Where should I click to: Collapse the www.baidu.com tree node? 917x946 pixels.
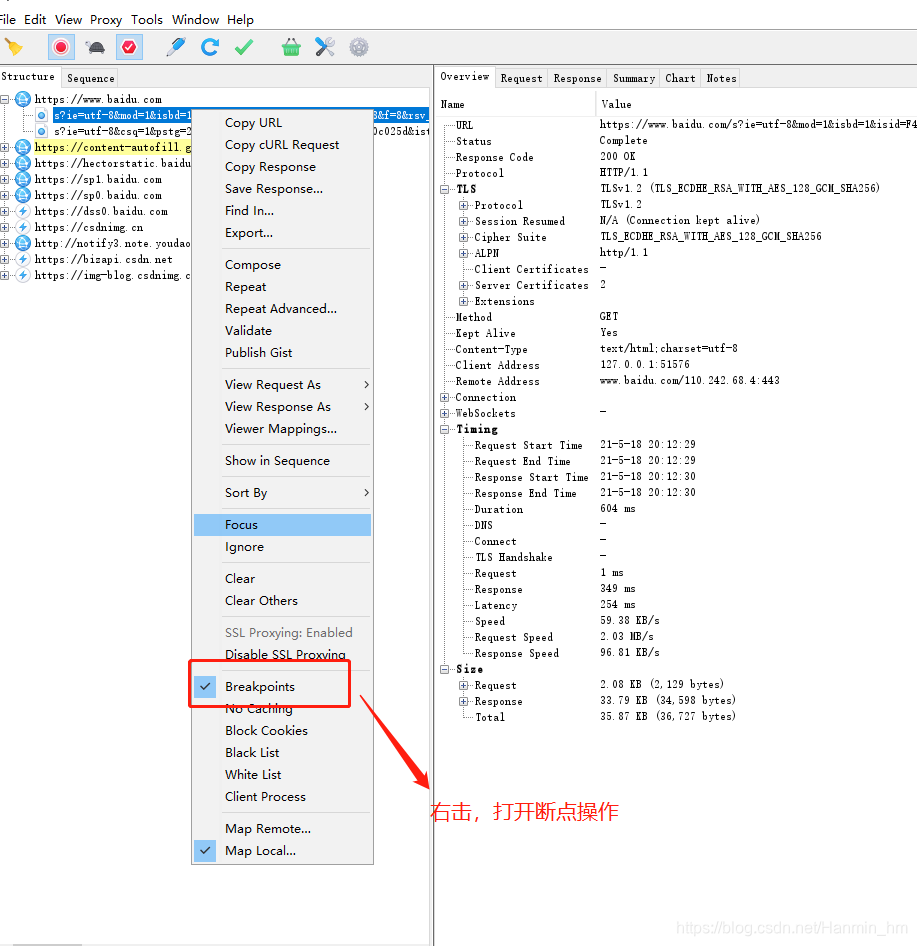[5, 99]
